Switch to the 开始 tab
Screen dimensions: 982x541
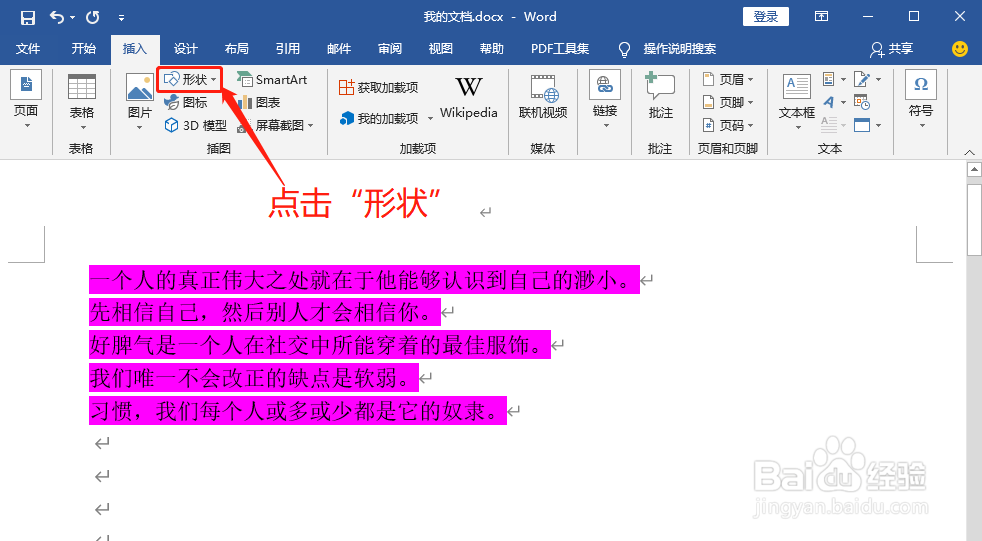[83, 49]
